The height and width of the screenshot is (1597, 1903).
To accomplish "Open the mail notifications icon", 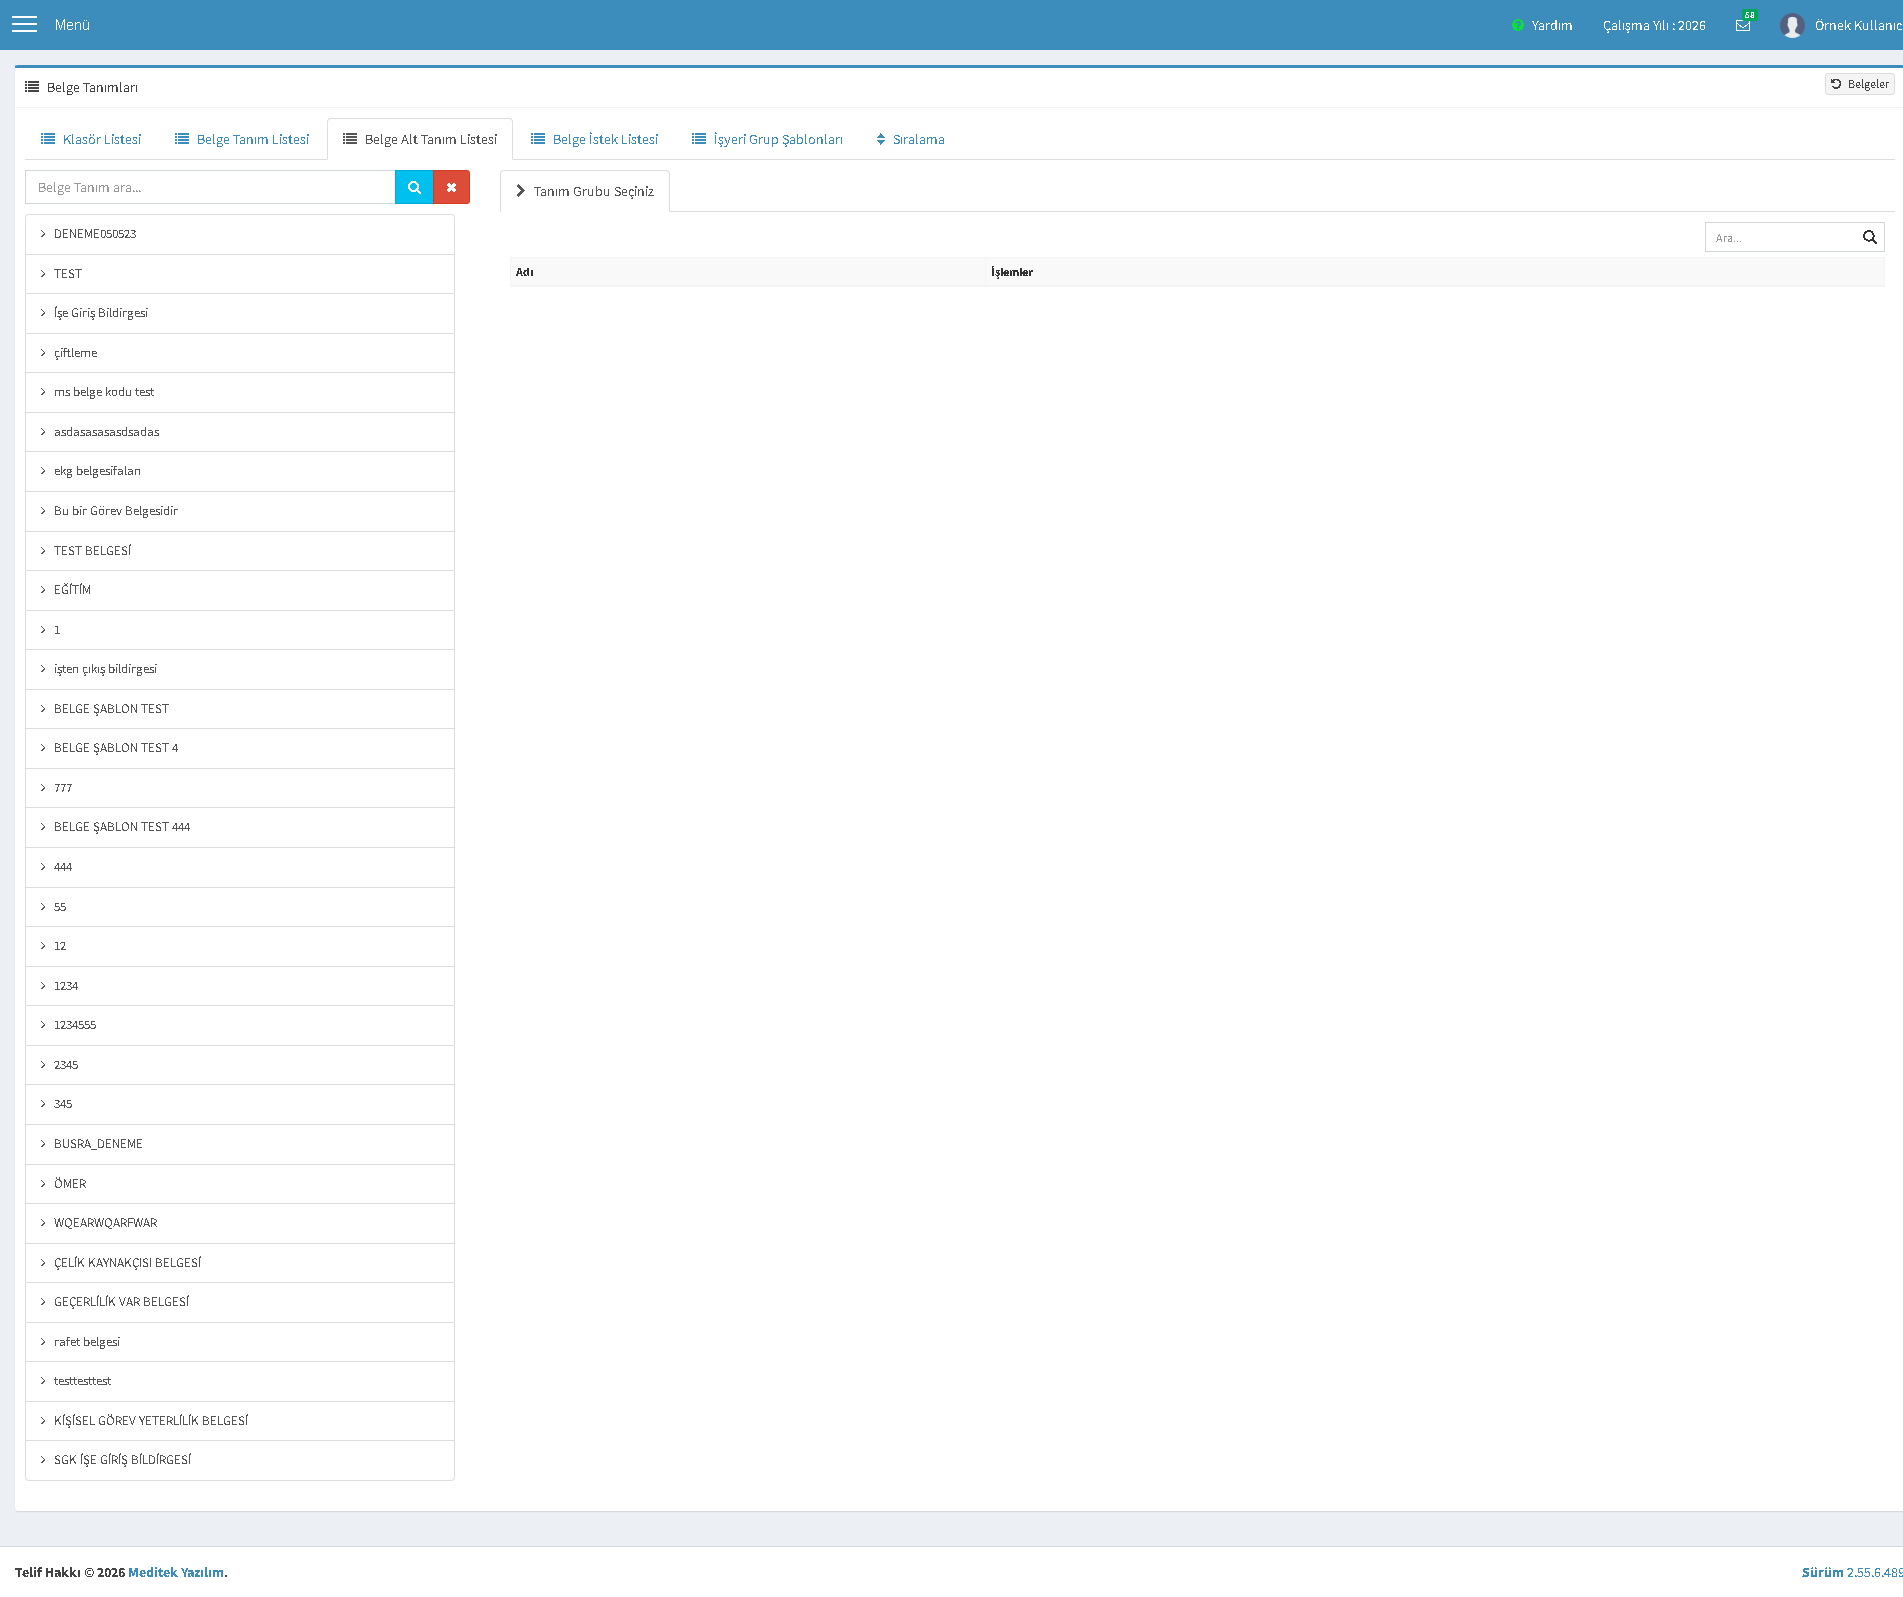I will point(1743,25).
